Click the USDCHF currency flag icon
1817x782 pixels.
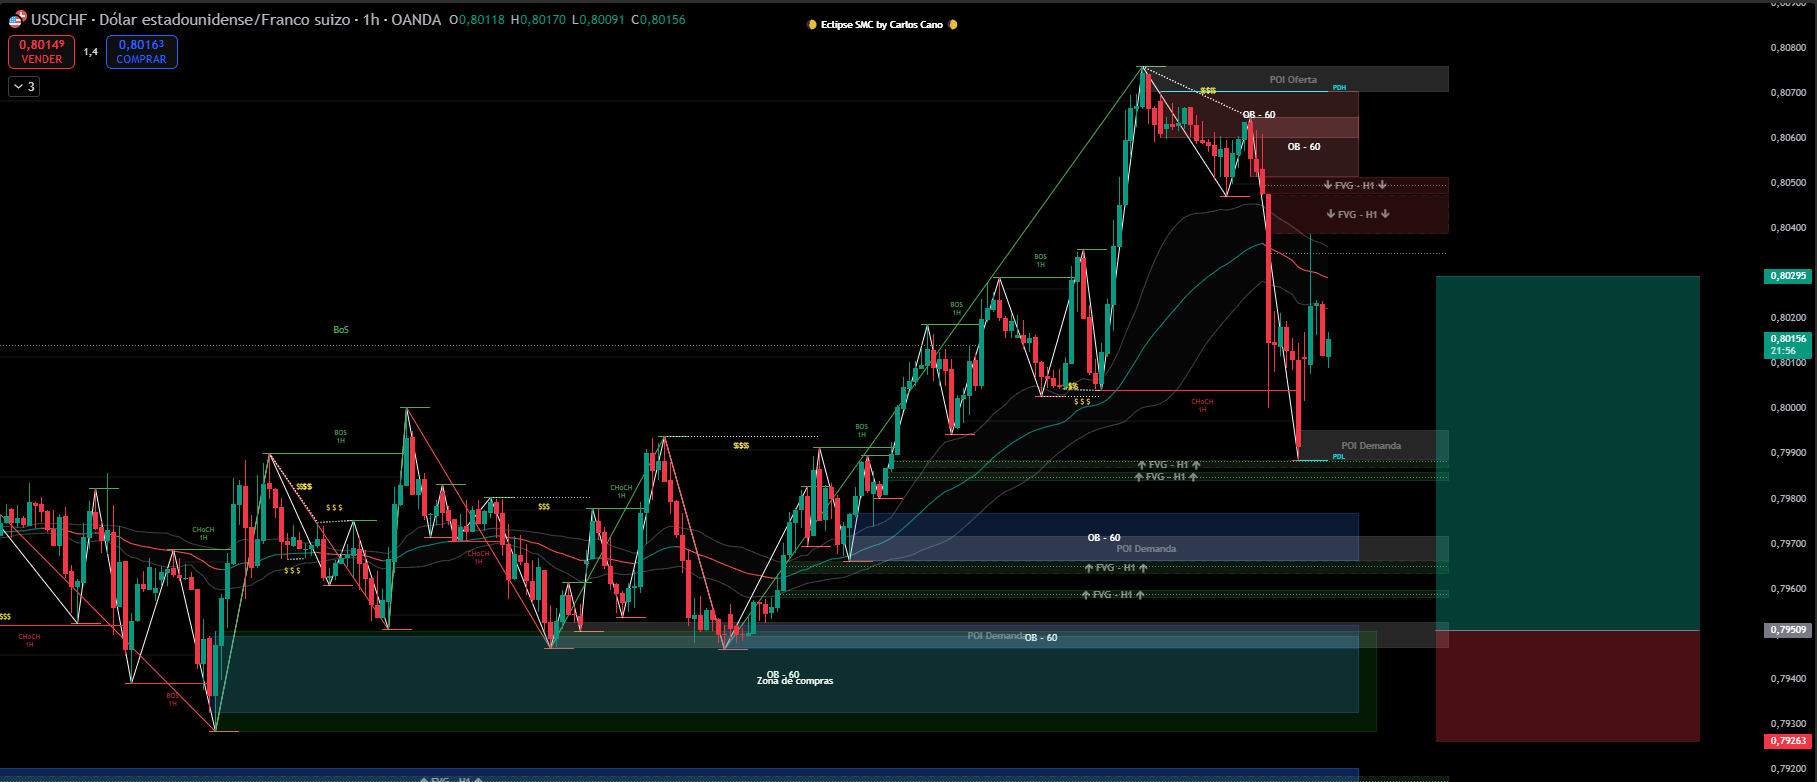coord(17,20)
